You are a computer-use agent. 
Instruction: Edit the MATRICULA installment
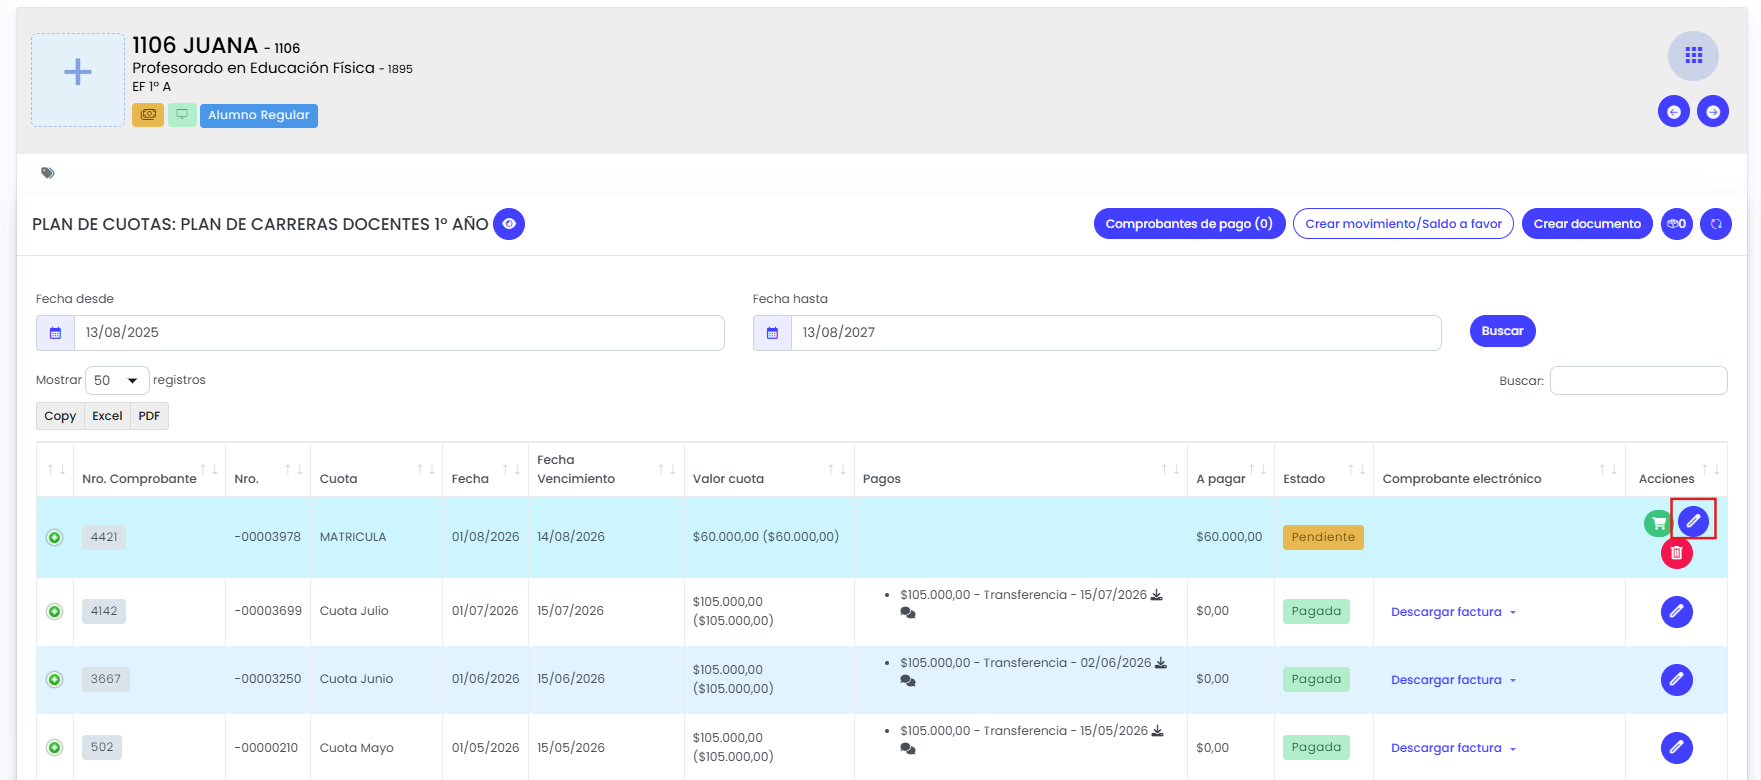[1693, 520]
